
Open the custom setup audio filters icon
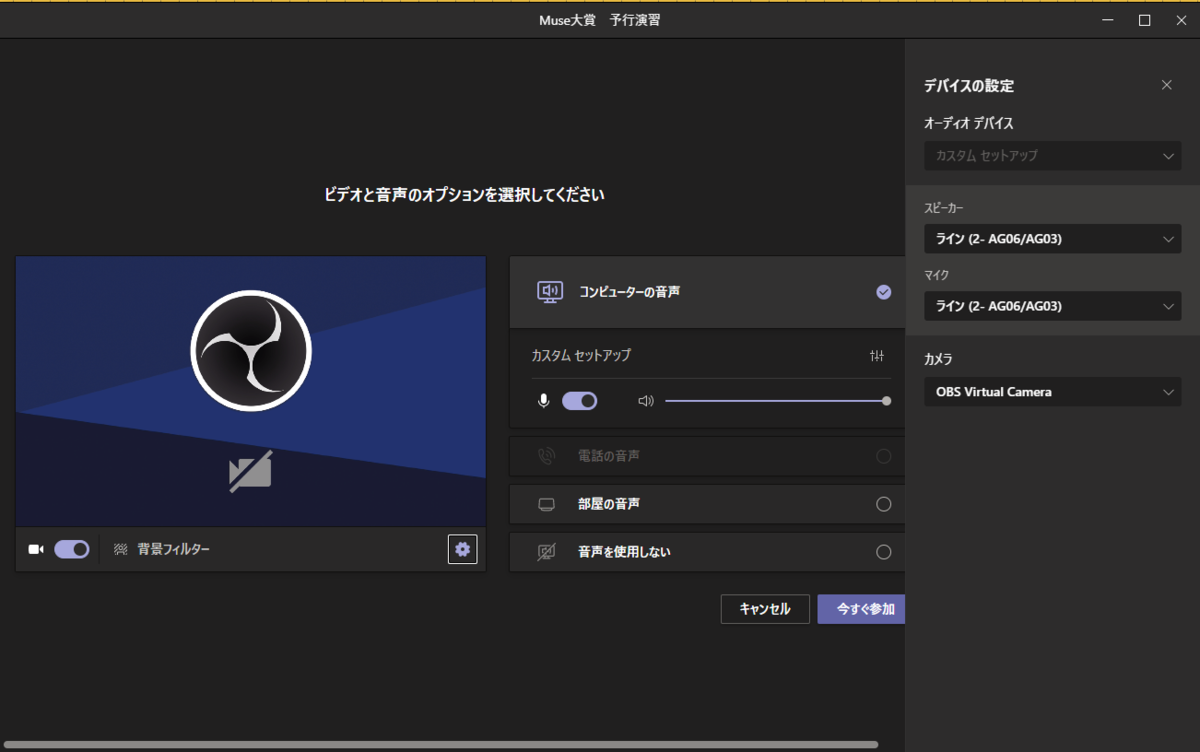coord(877,355)
